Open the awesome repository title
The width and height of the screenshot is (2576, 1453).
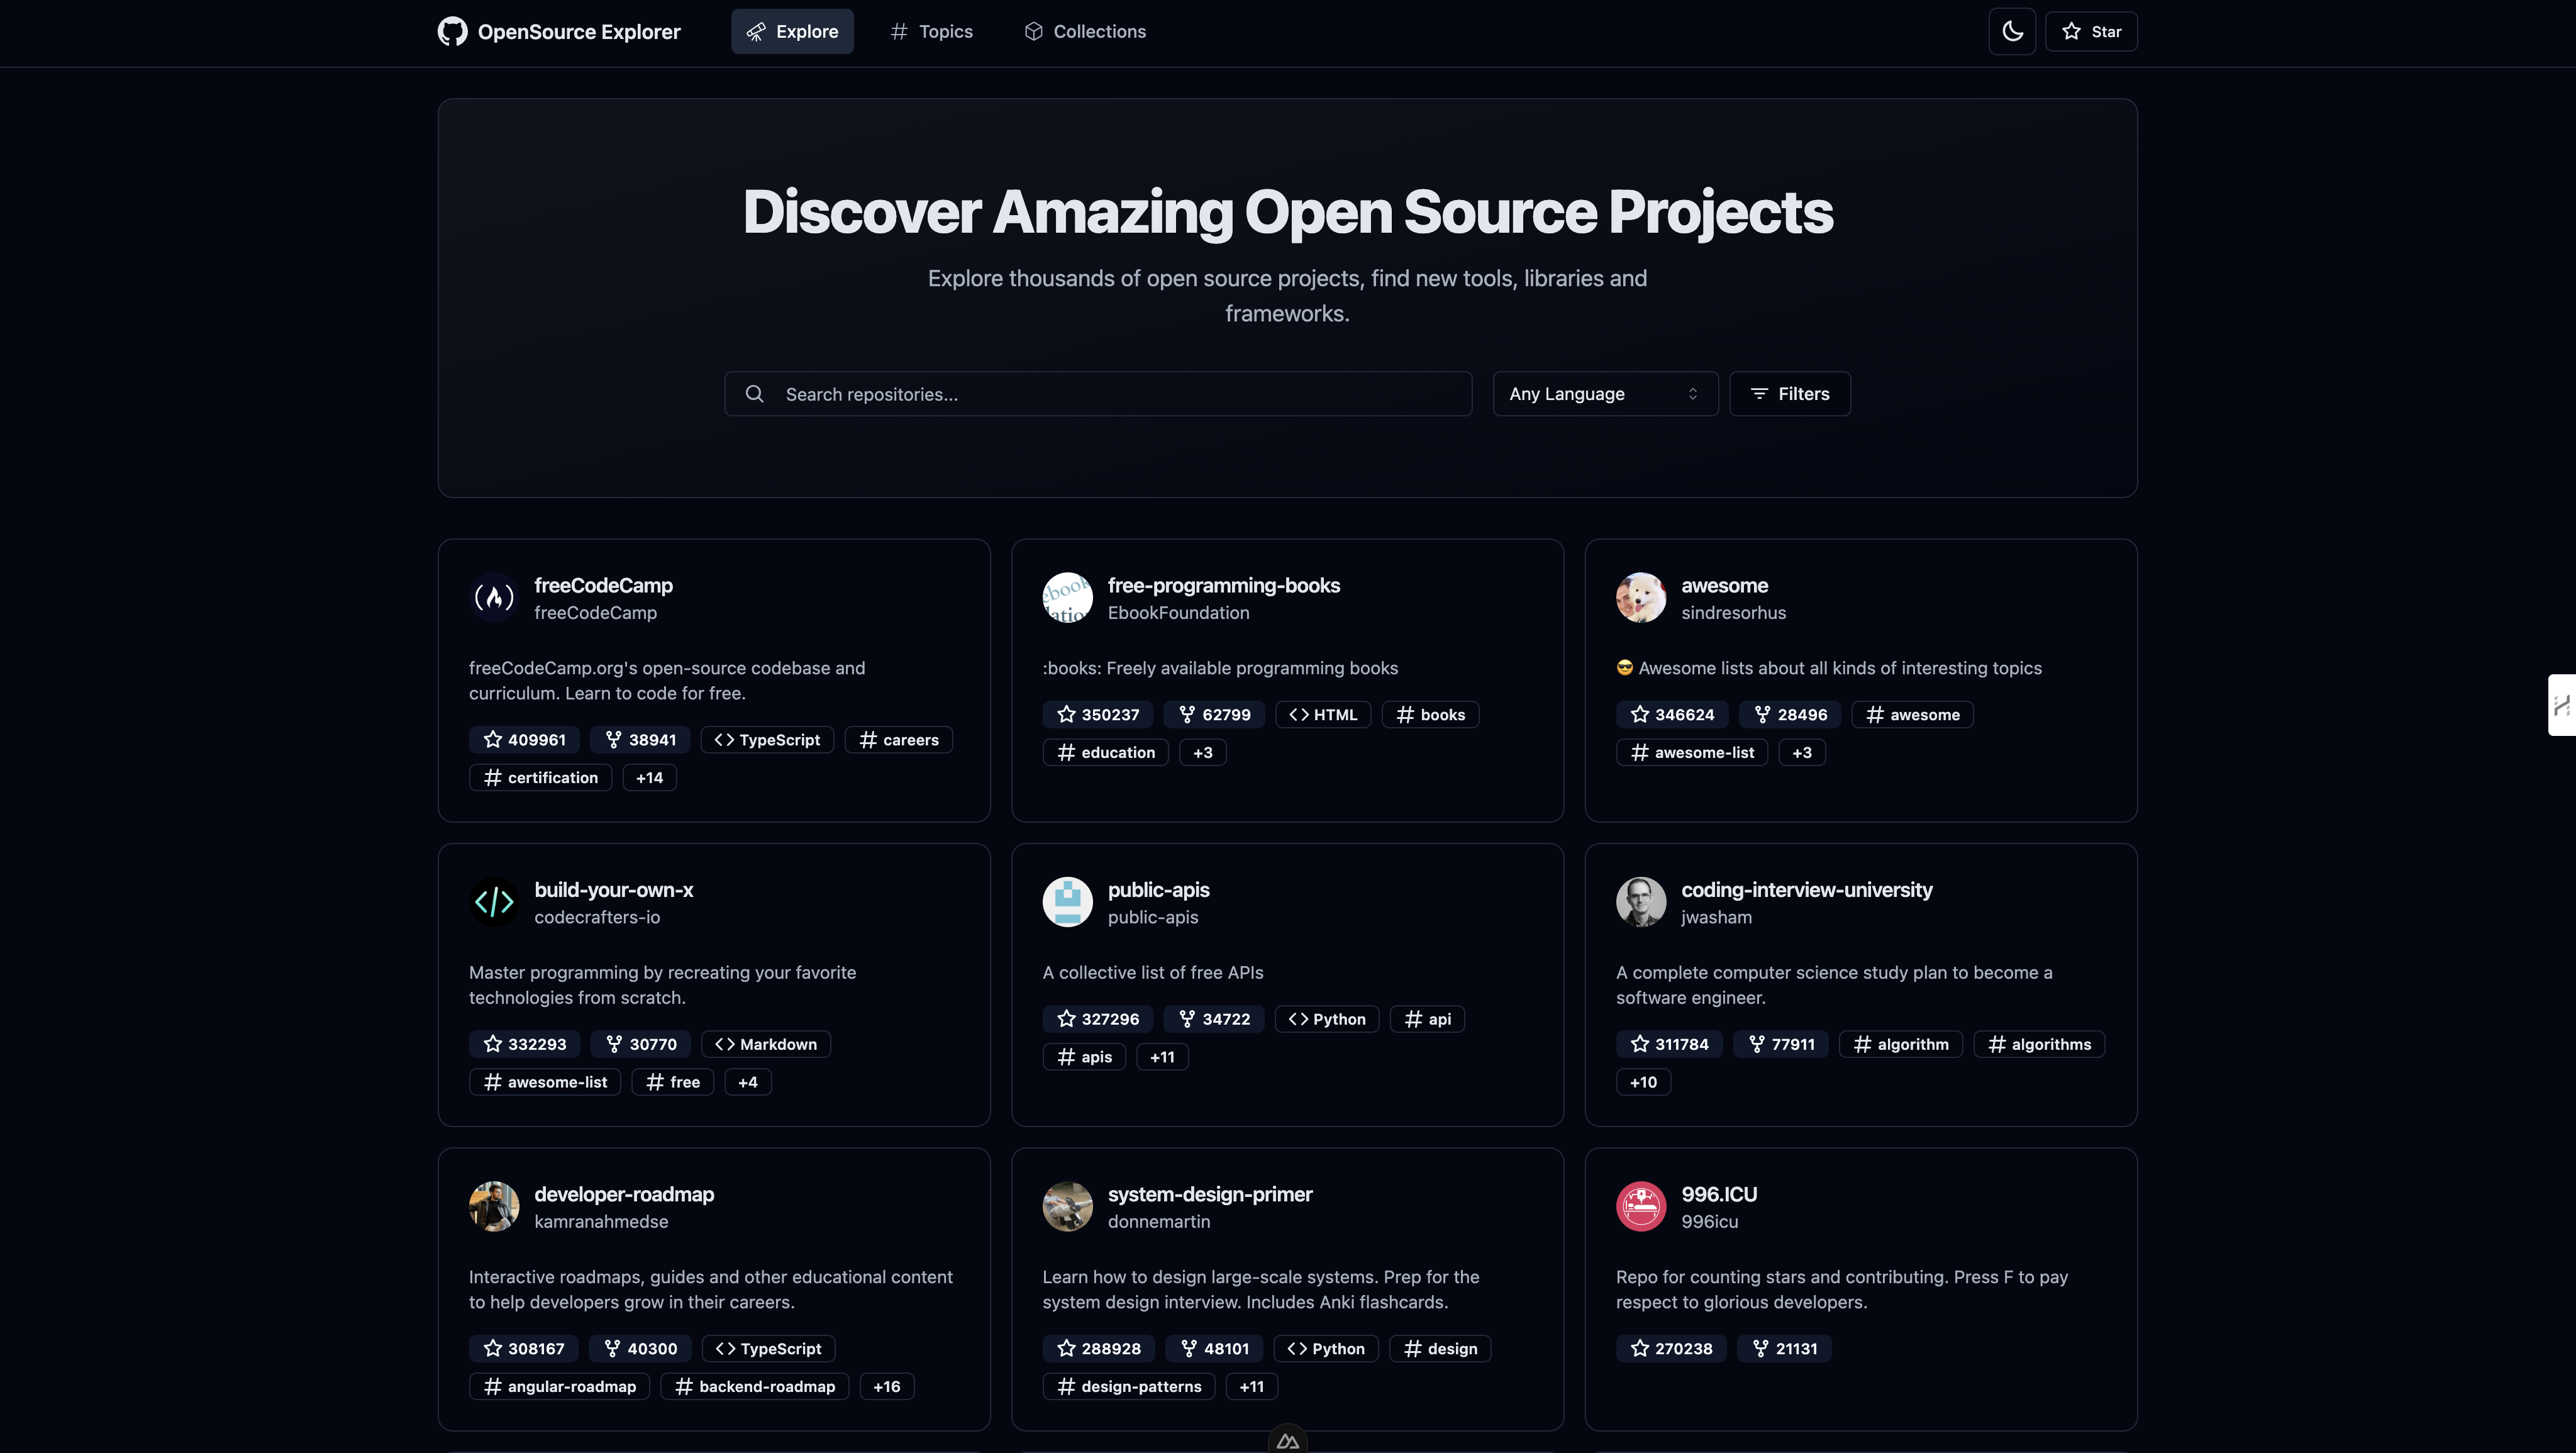[1724, 585]
